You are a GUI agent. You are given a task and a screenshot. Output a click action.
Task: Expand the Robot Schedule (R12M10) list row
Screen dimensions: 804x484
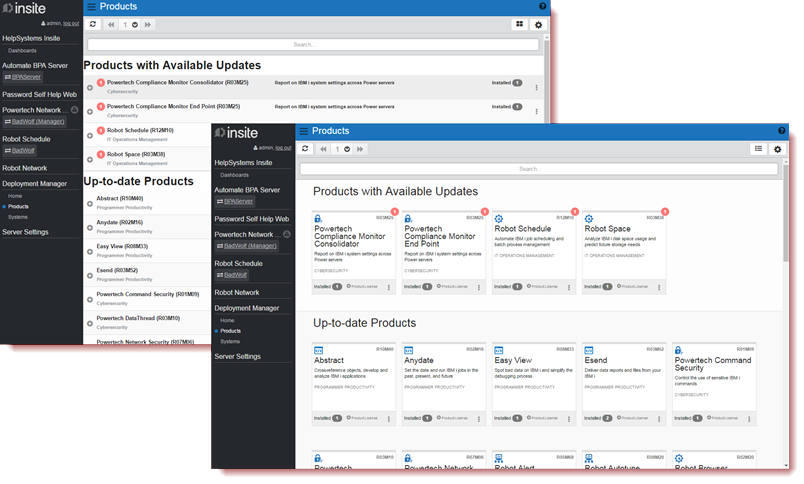coord(89,133)
